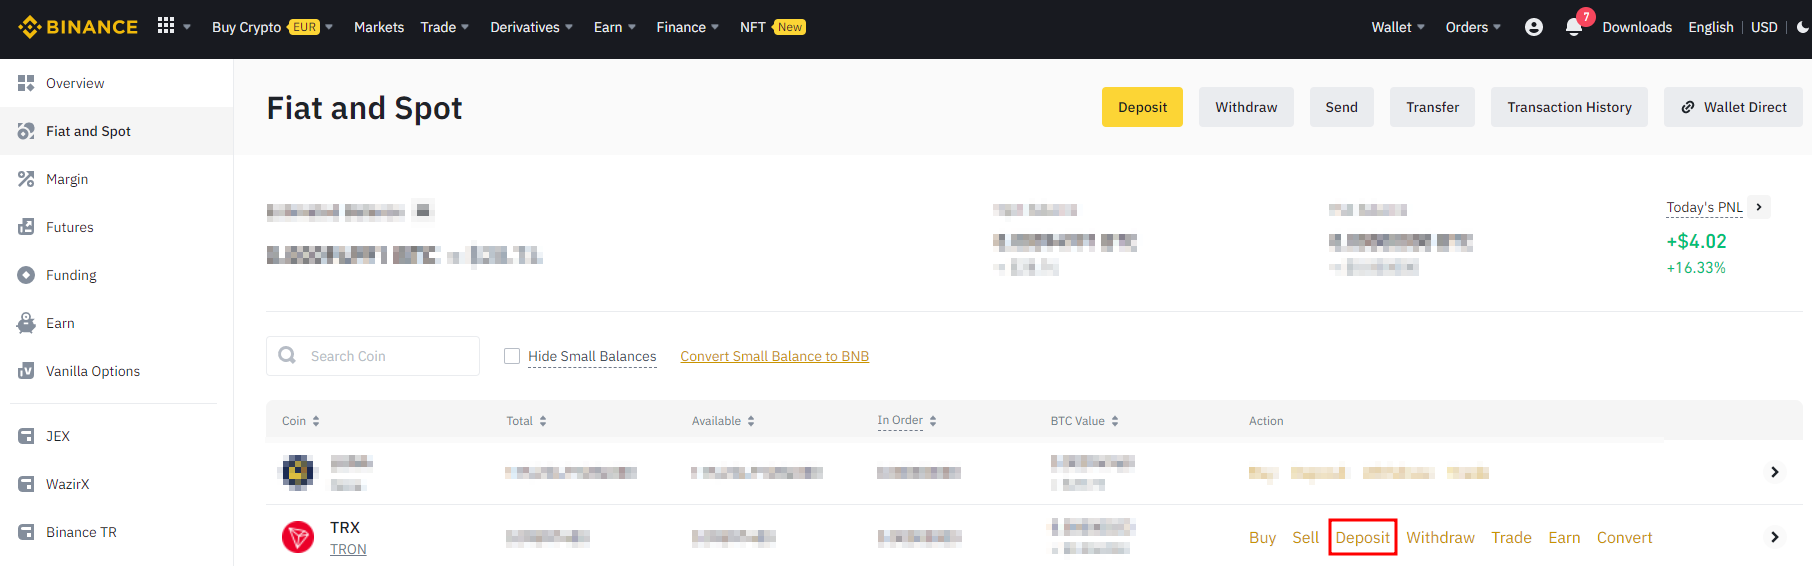Click the Transfer button
The image size is (1812, 566).
point(1432,107)
